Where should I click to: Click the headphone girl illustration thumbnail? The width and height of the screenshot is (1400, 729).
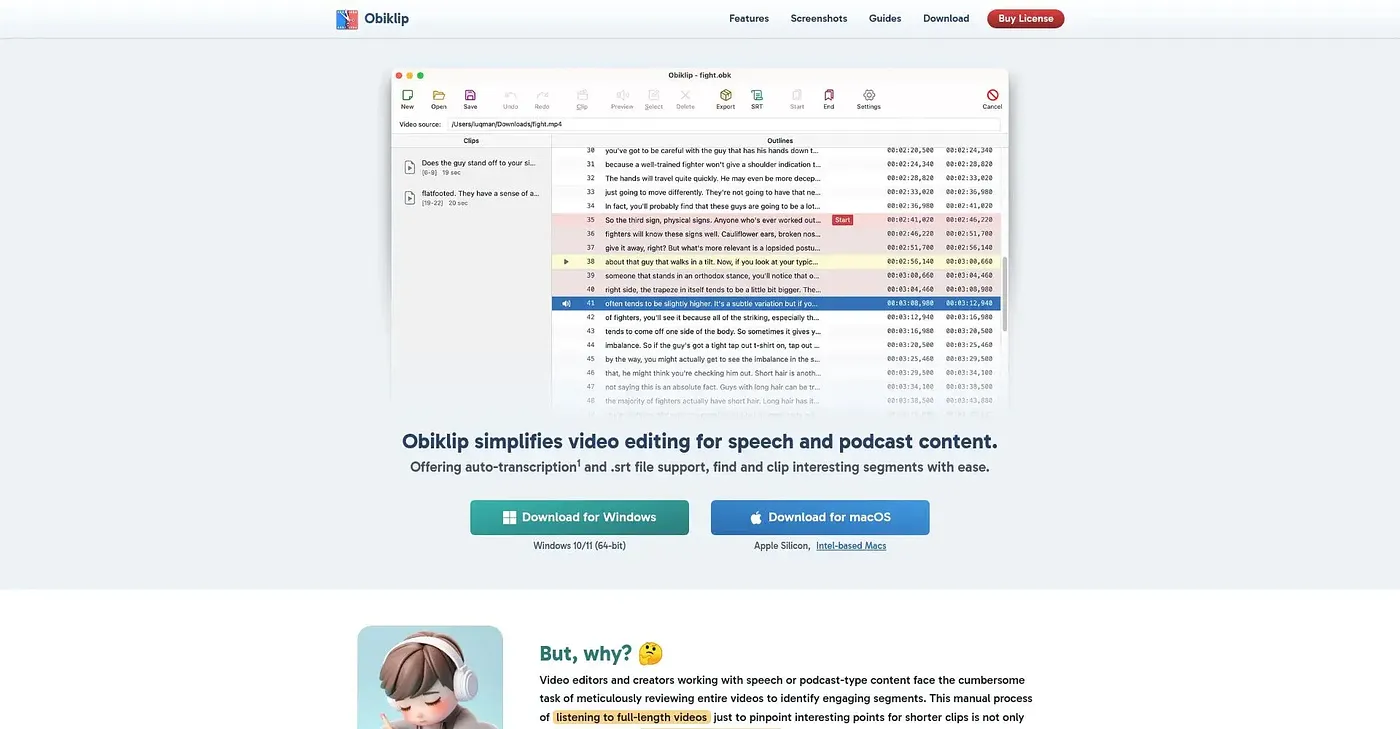click(x=430, y=677)
